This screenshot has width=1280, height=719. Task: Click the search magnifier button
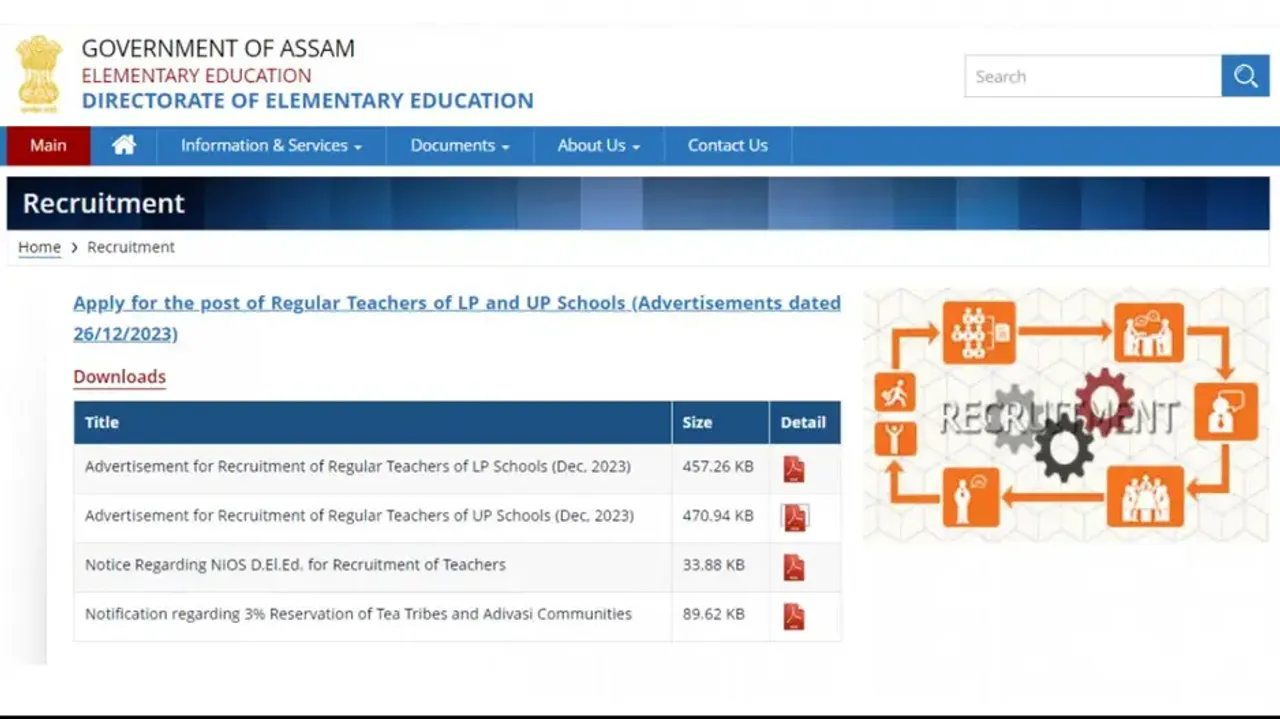tap(1245, 76)
